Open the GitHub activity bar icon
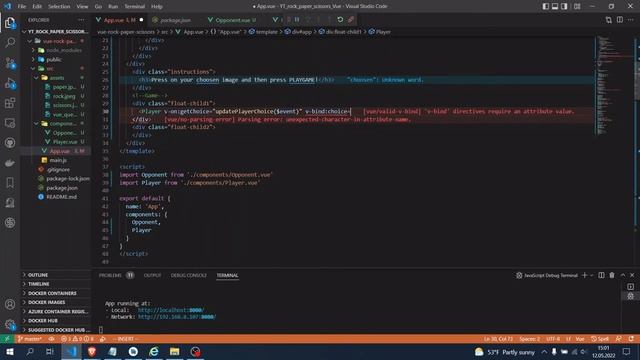The height and width of the screenshot is (360, 640). pos(10,143)
